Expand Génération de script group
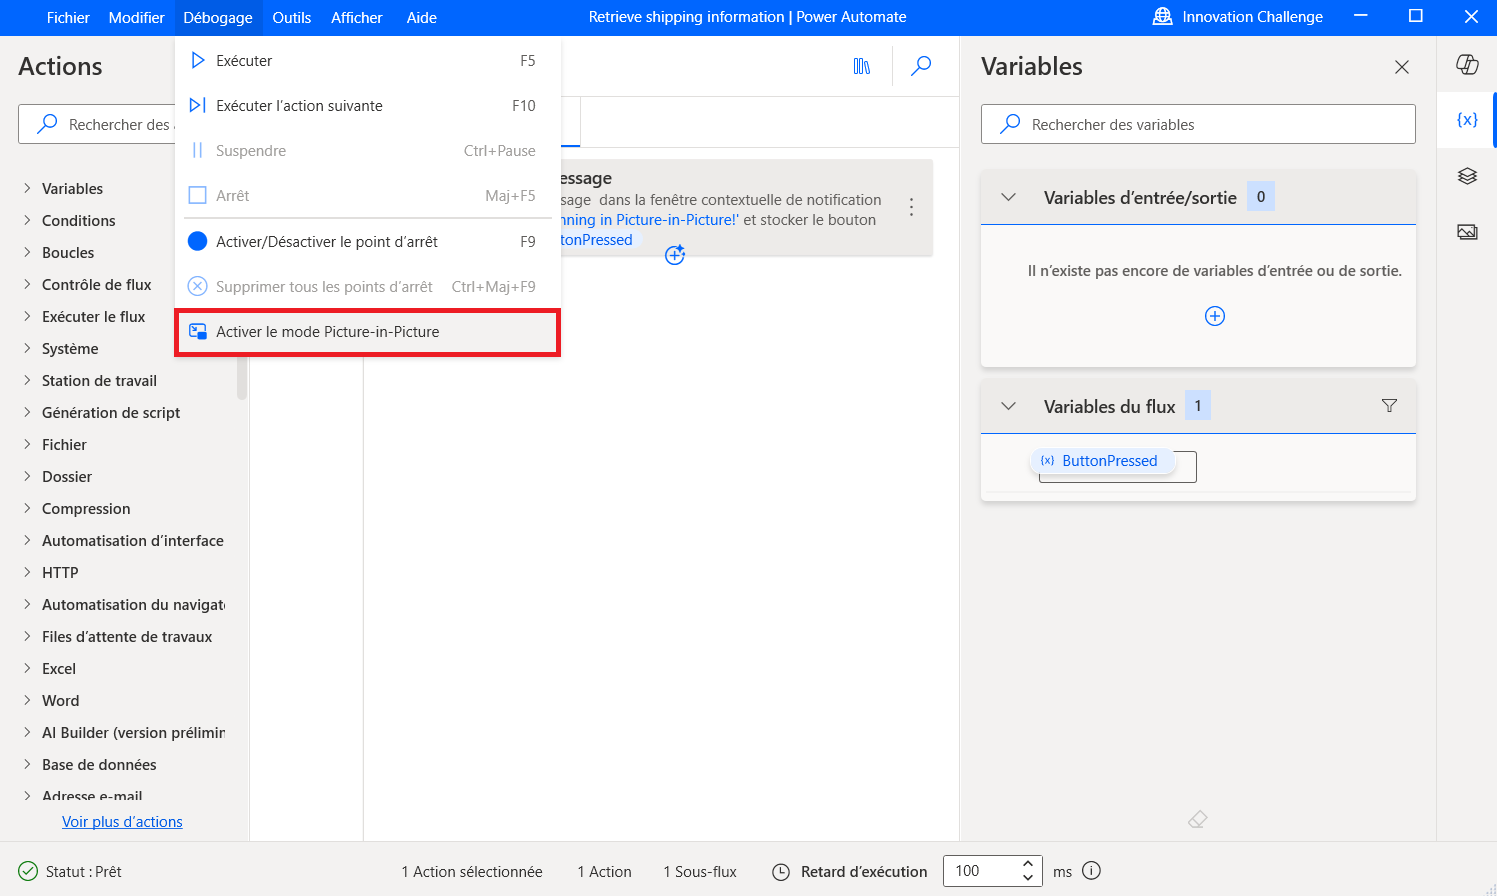Screen dimensions: 1497x896 [28, 412]
